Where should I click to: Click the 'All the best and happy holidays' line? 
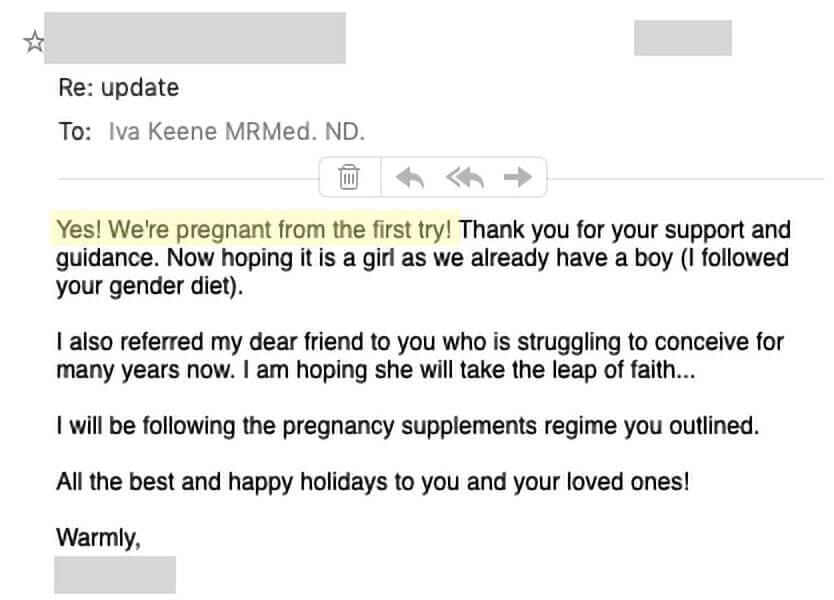point(373,482)
